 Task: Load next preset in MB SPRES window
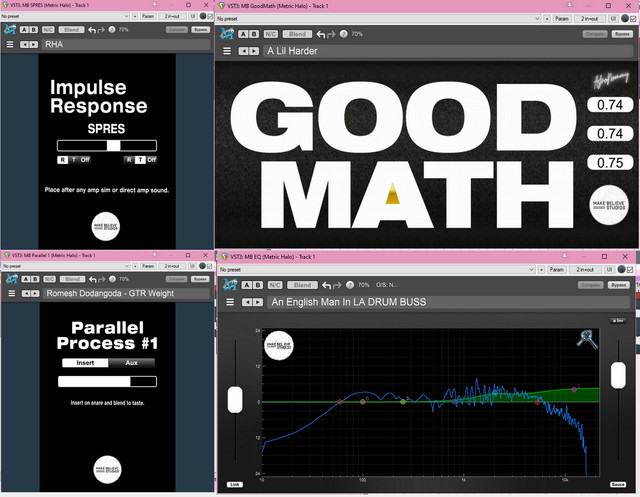pos(34,44)
